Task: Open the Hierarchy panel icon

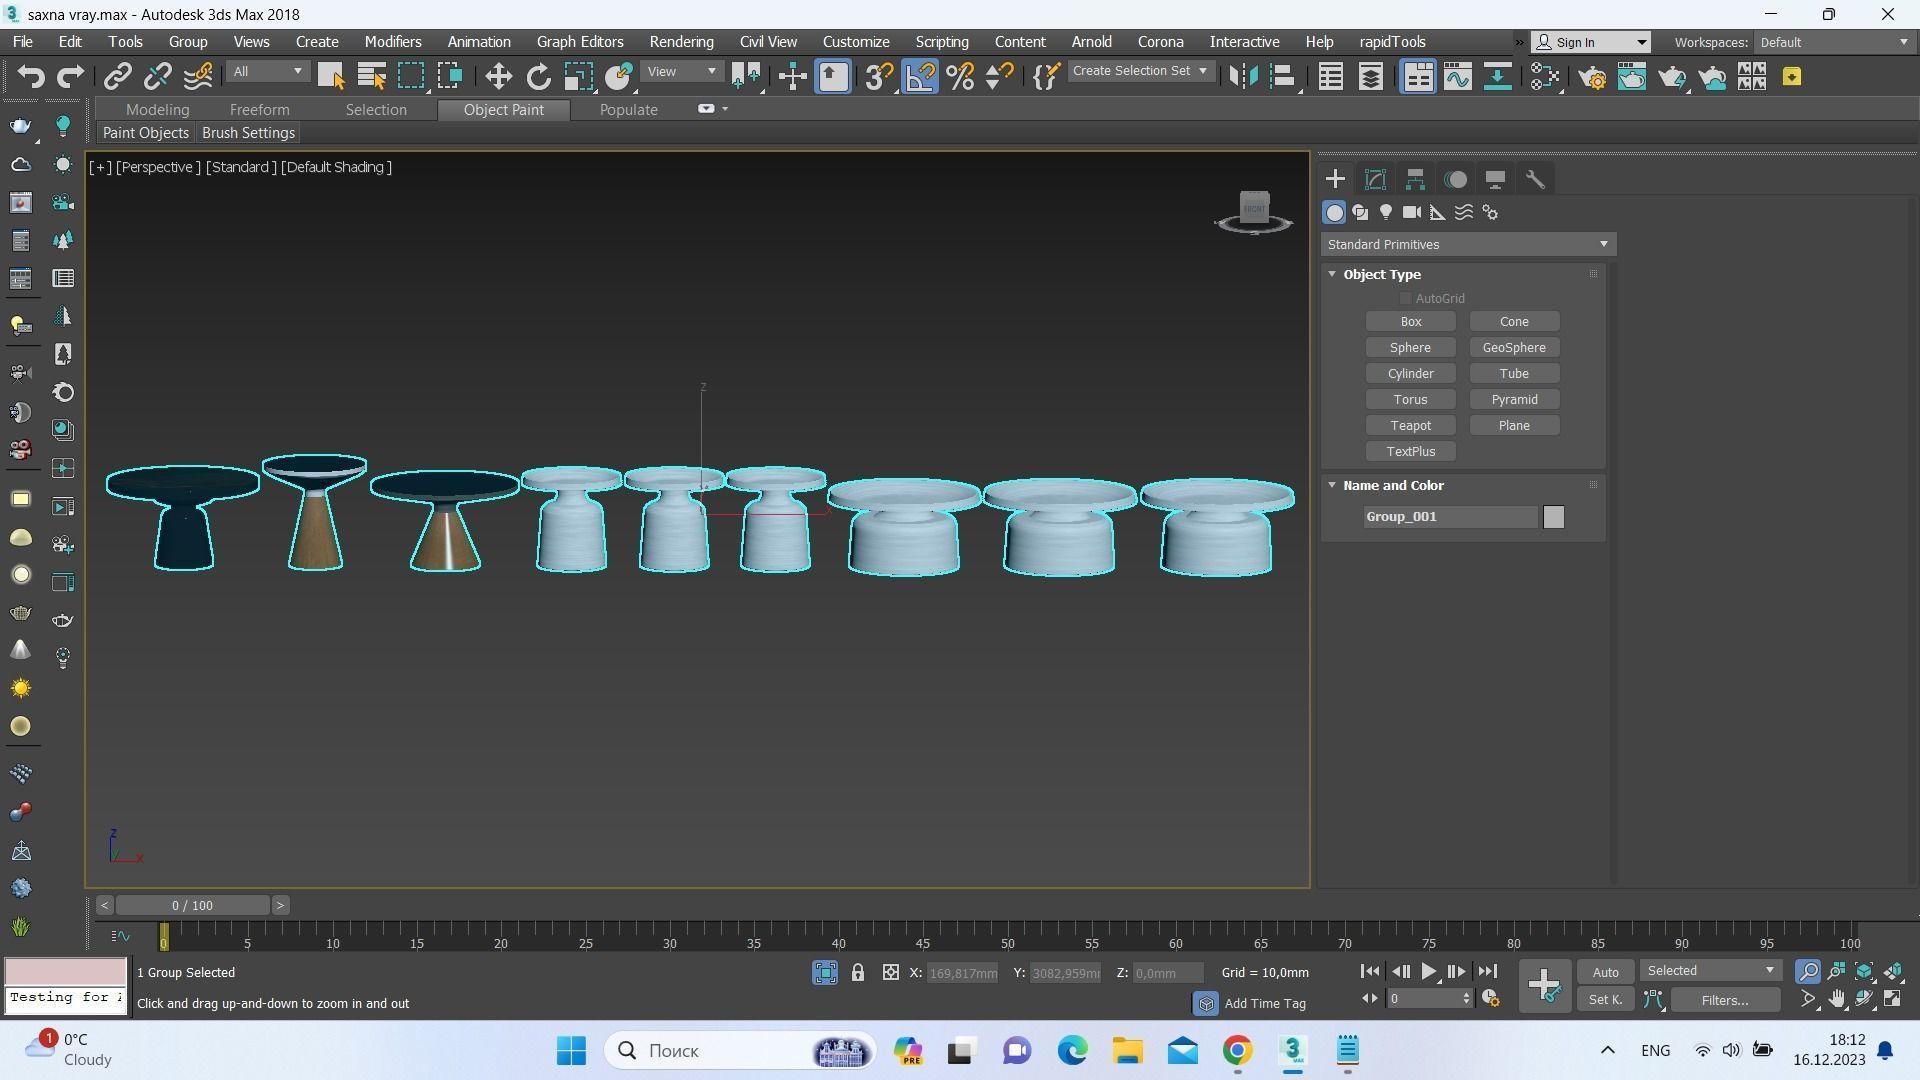Action: tap(1415, 180)
